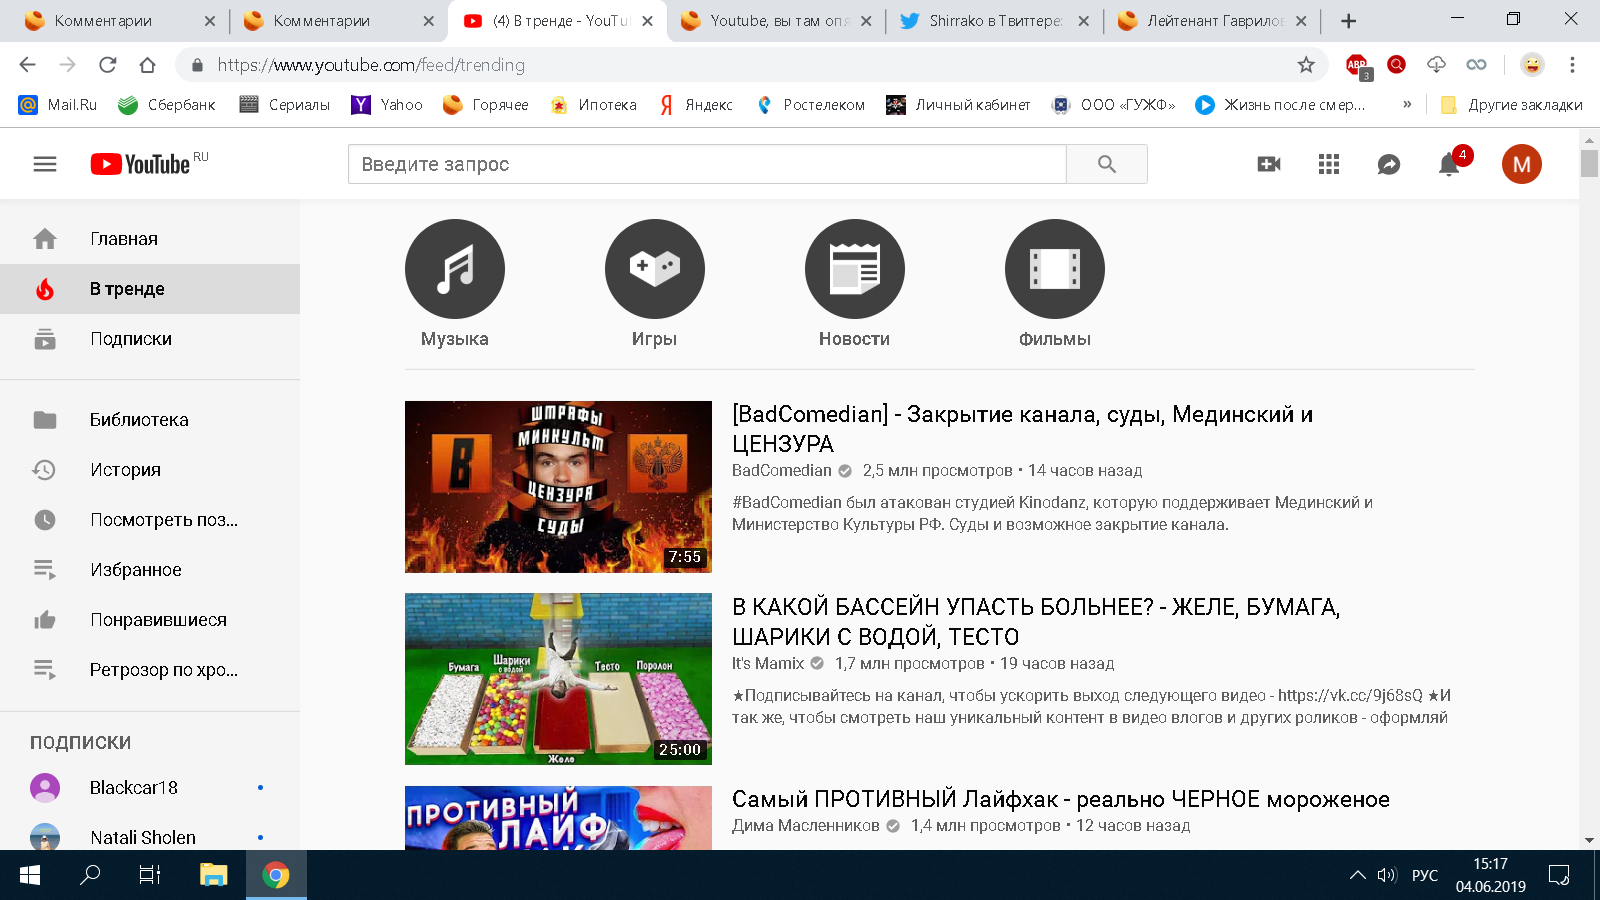Open the News category icon

coord(854,269)
